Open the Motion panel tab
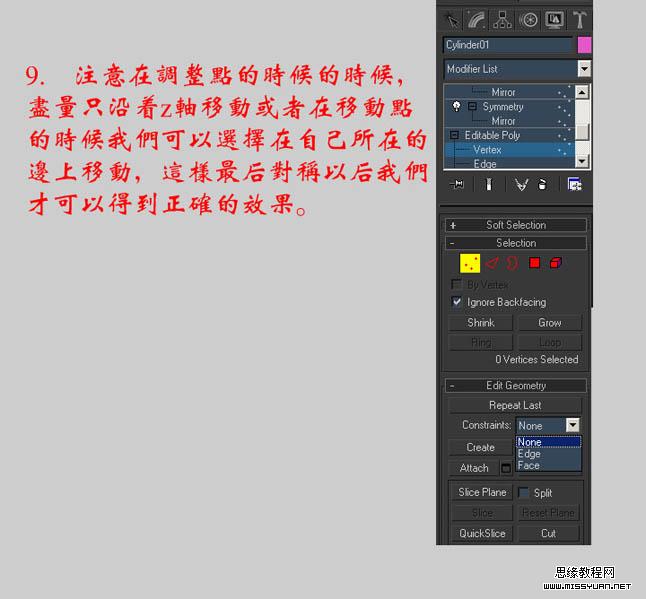This screenshot has height=599, width=646. click(528, 19)
